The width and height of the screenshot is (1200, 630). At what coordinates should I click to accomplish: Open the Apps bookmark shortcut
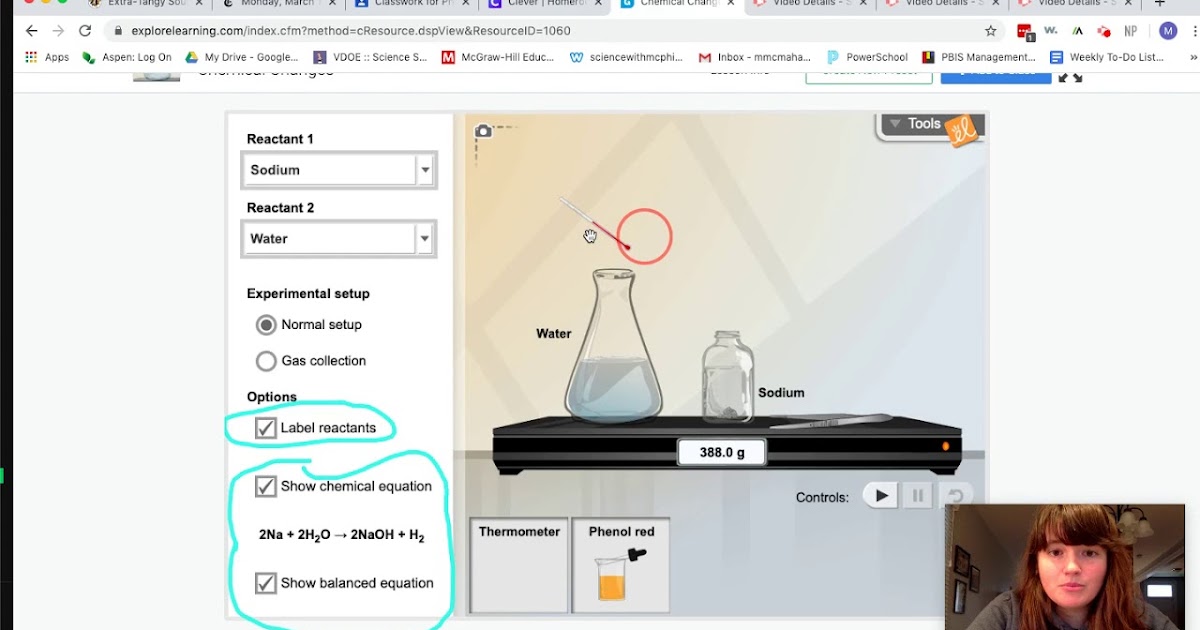(47, 57)
